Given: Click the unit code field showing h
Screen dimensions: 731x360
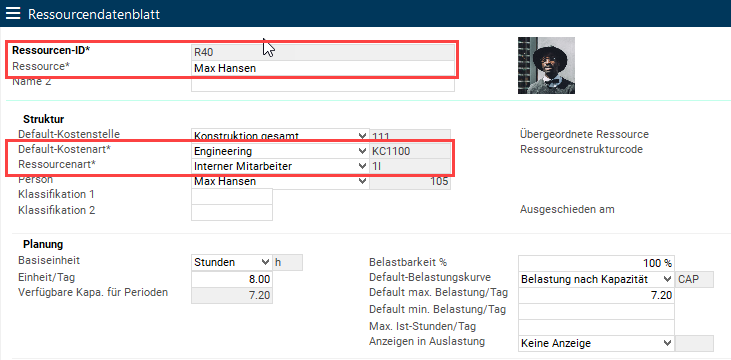Looking at the screenshot, I should click(x=288, y=262).
